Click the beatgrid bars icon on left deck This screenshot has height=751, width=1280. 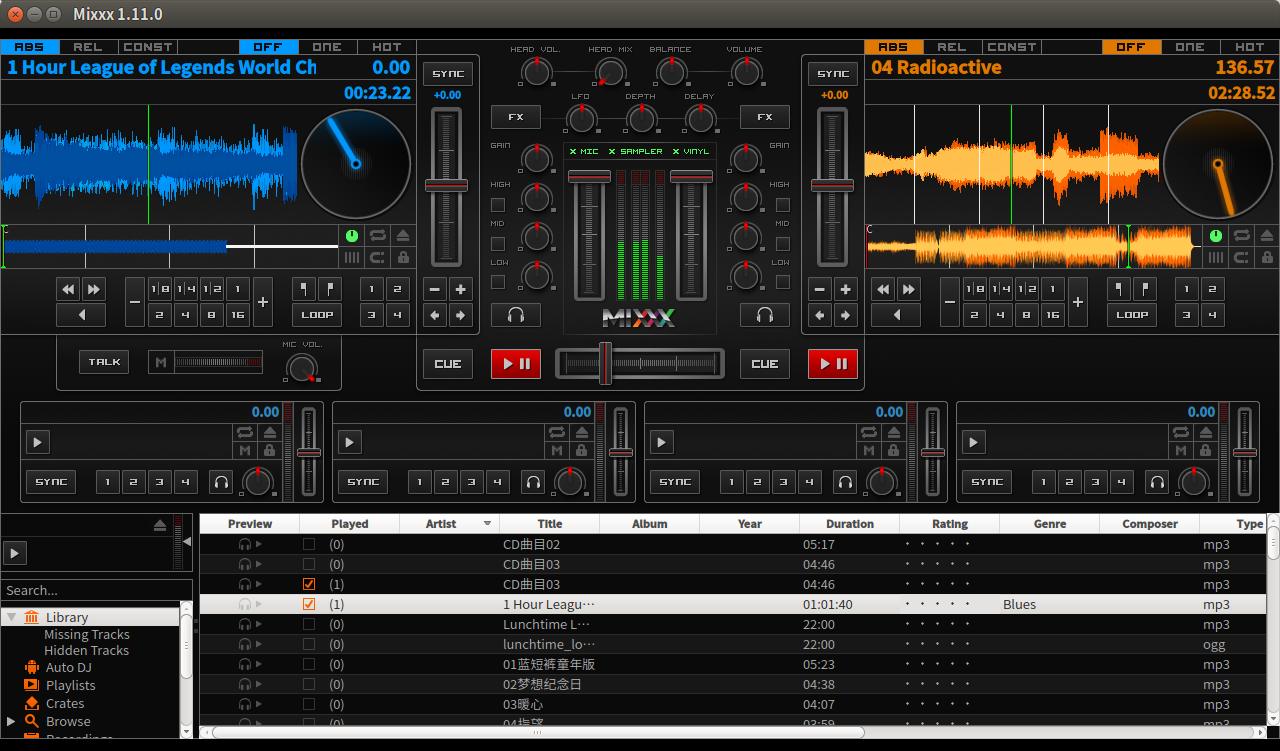click(x=352, y=257)
